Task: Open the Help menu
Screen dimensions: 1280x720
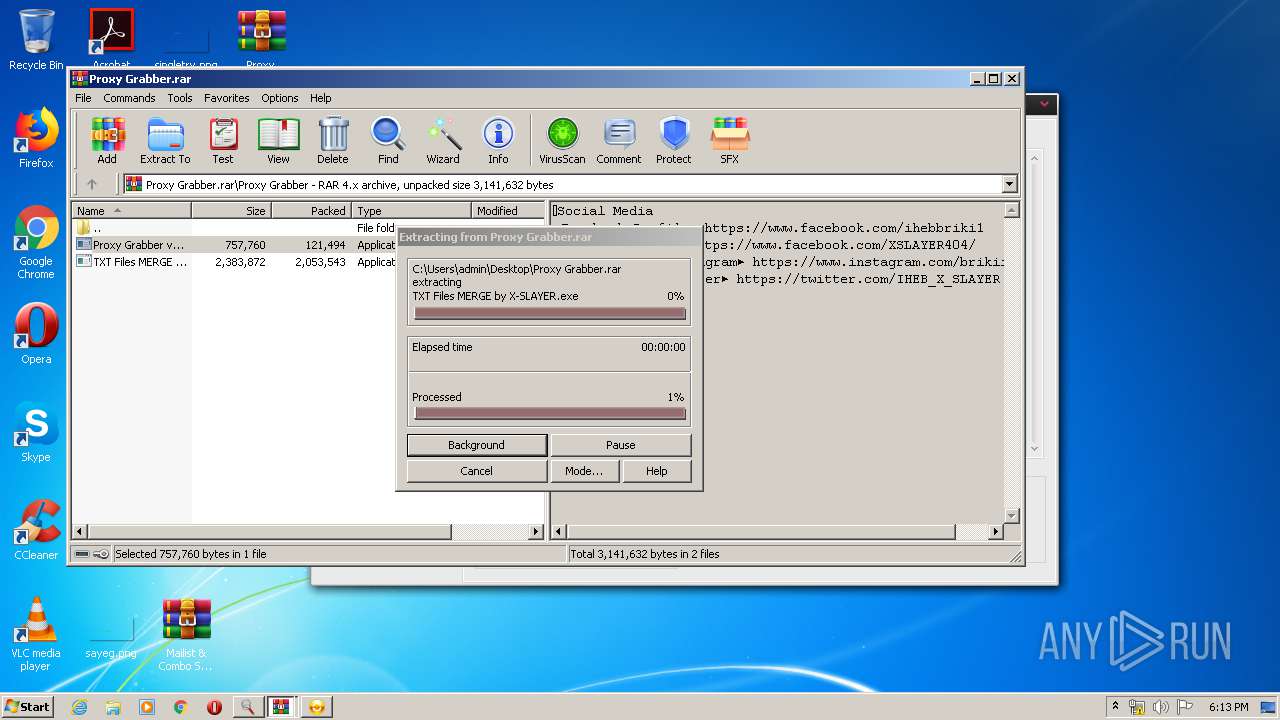Action: point(320,98)
